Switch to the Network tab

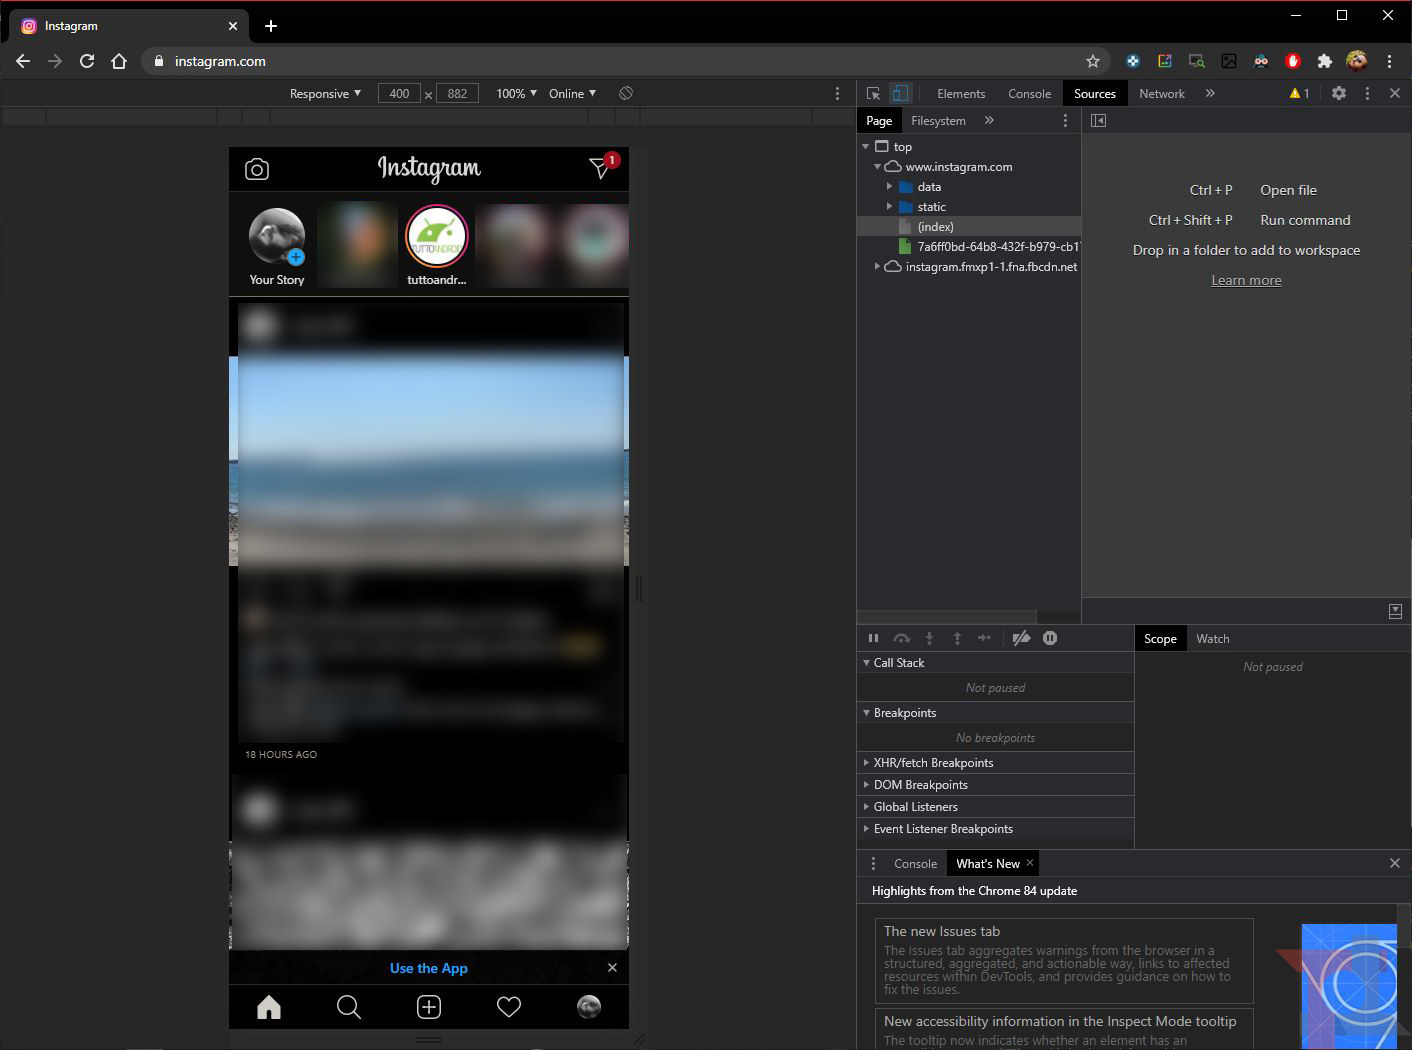click(x=1161, y=93)
